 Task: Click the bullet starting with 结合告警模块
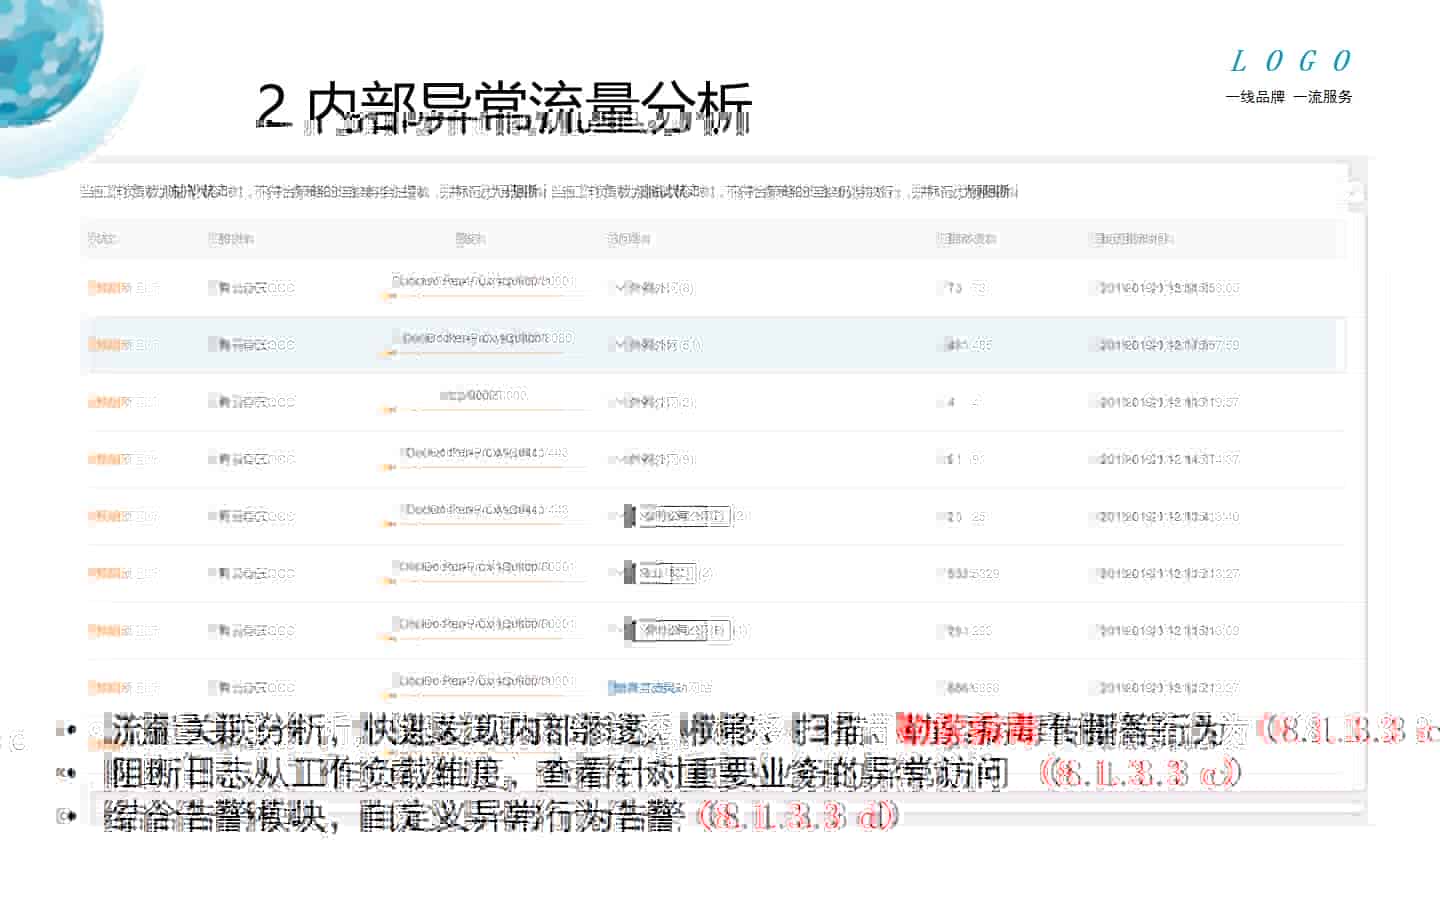(503, 816)
